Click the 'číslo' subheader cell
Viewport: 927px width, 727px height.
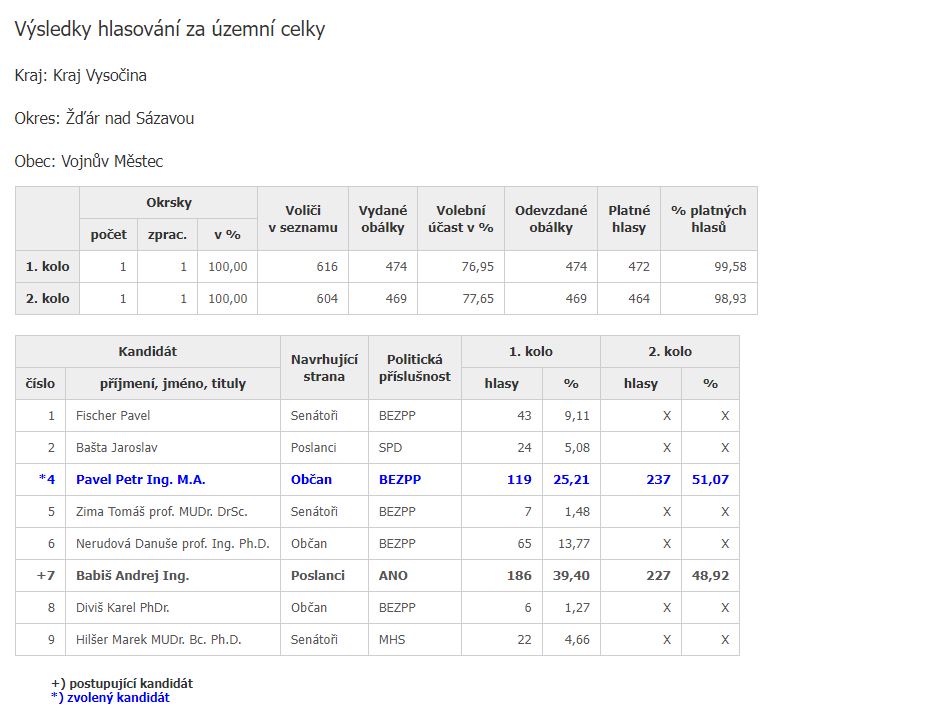tap(40, 384)
